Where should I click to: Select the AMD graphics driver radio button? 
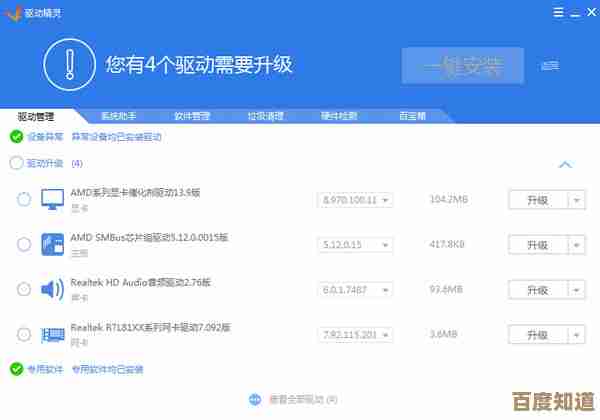[24, 200]
